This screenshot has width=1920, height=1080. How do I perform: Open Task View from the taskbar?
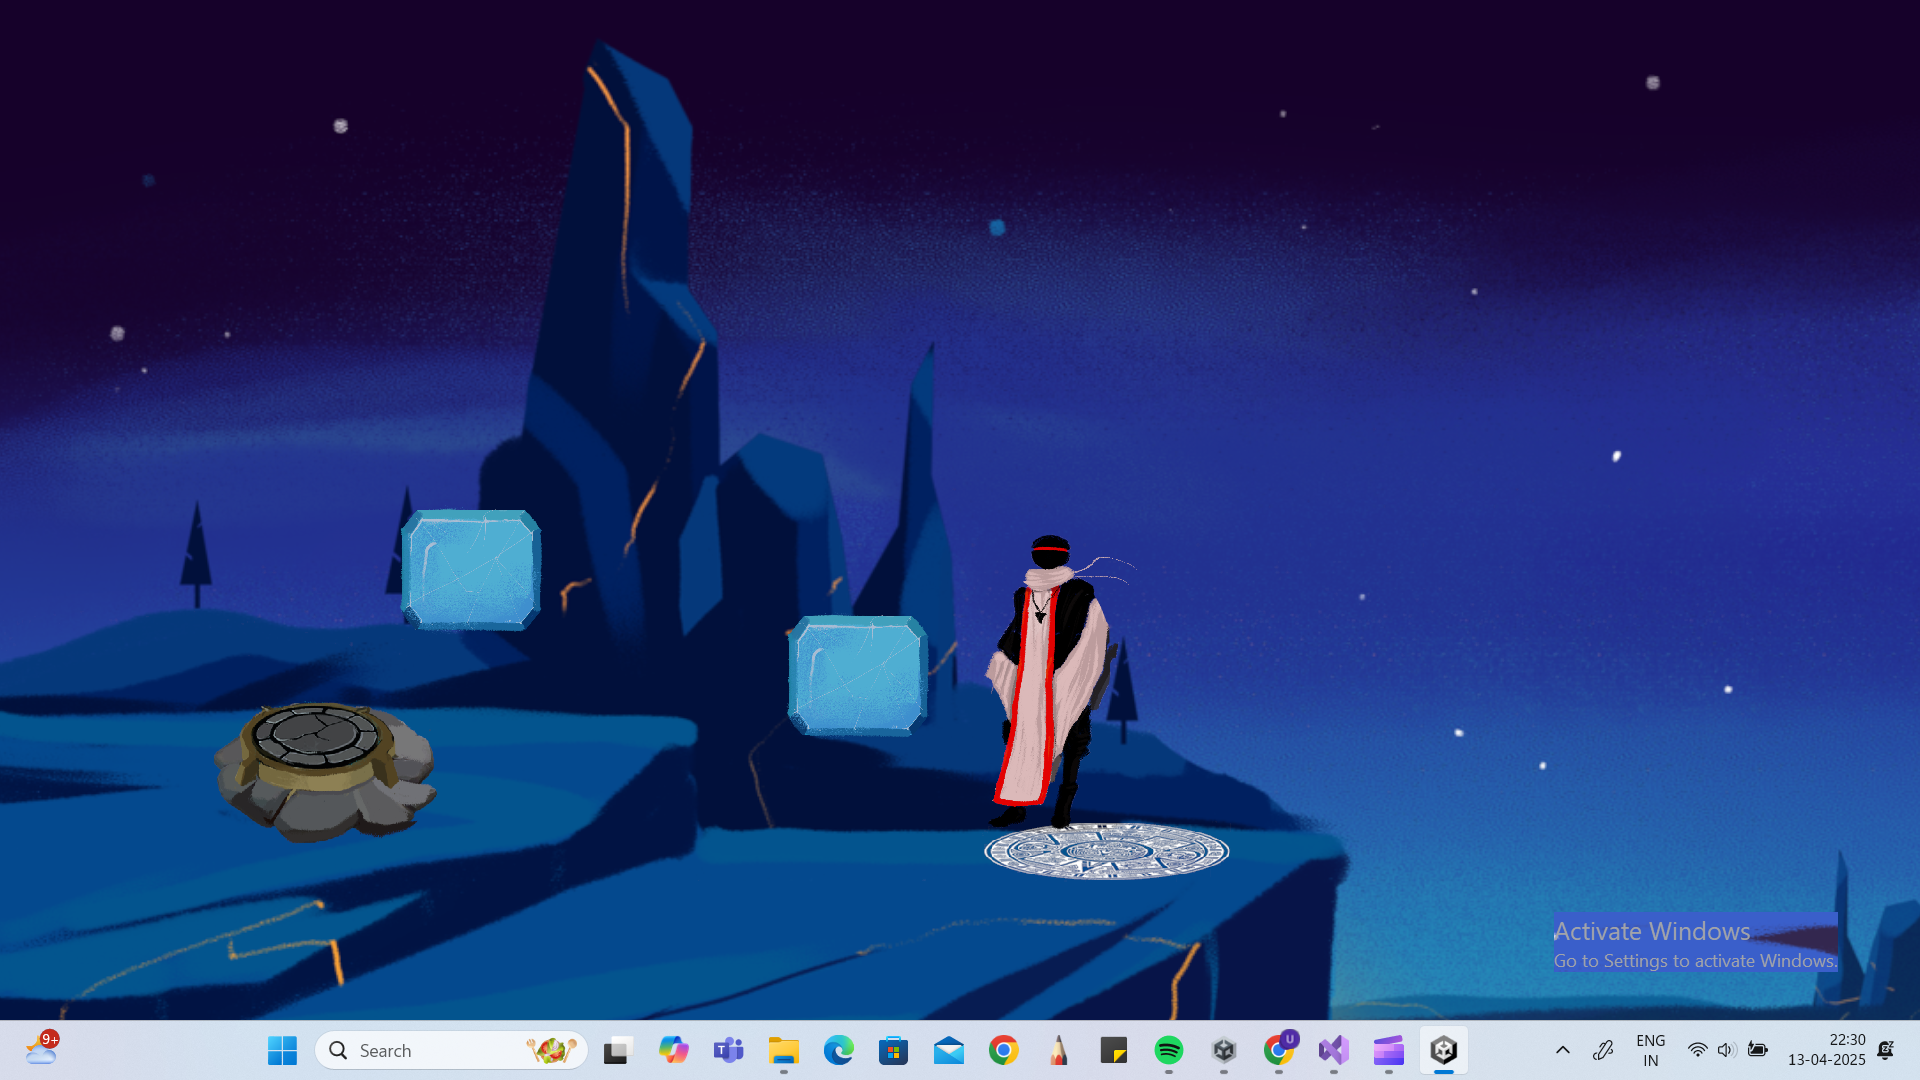click(618, 1050)
